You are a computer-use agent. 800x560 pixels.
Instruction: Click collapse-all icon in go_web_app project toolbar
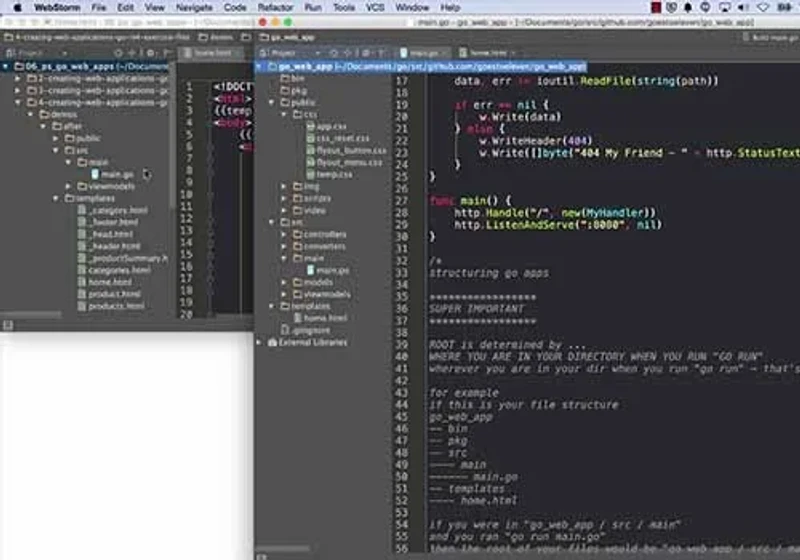click(348, 53)
